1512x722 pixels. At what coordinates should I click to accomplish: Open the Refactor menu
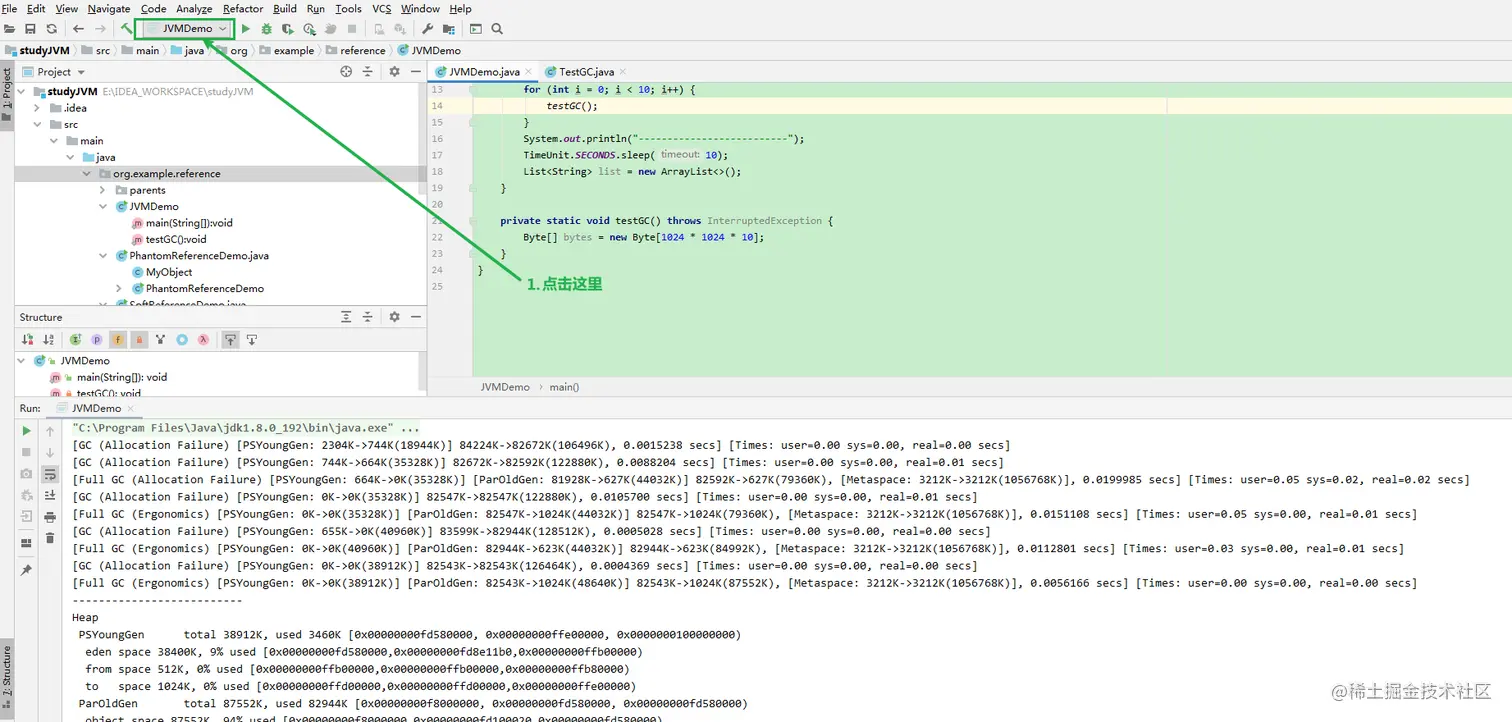click(243, 9)
